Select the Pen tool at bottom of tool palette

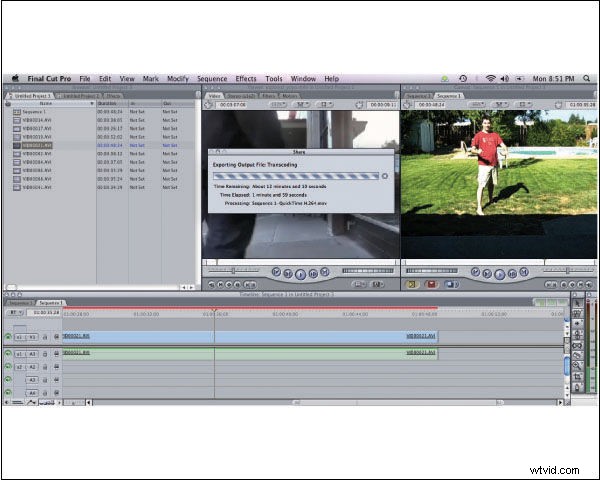pos(577,387)
